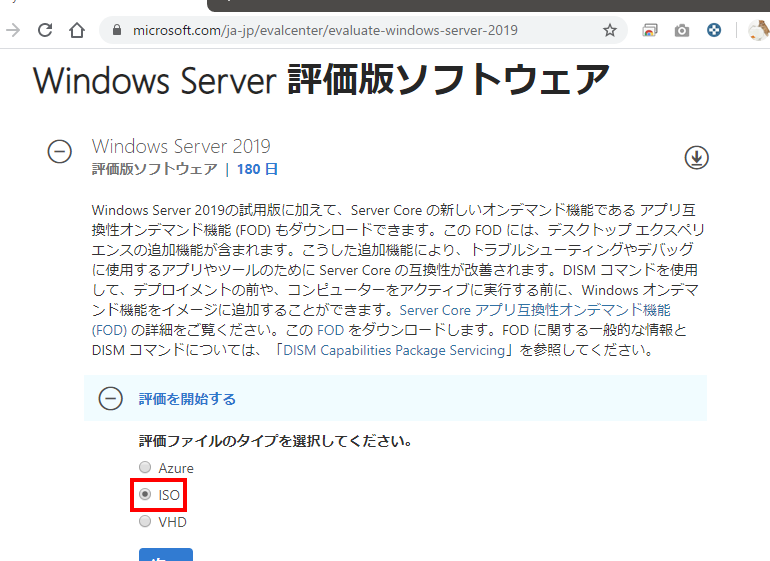Collapse the Windows Server 2019 section
The height and width of the screenshot is (561, 770).
59,151
